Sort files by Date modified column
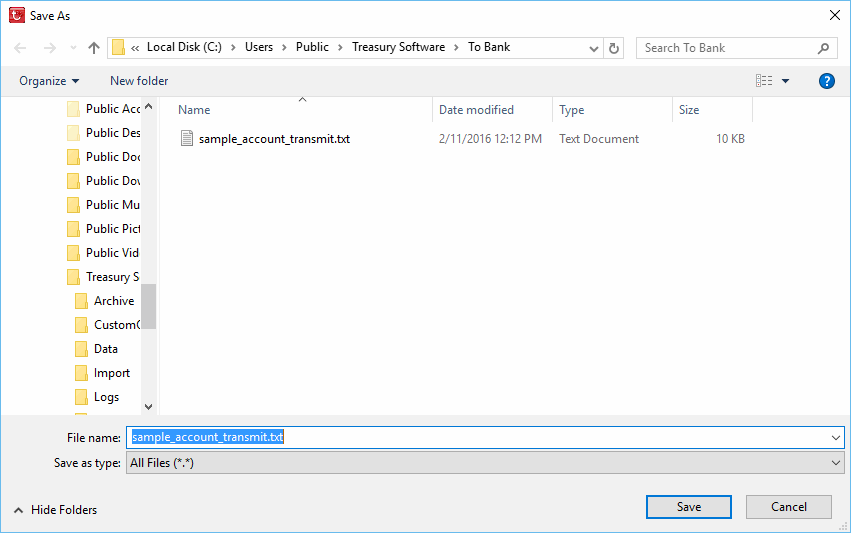The height and width of the screenshot is (533, 851). [x=476, y=110]
